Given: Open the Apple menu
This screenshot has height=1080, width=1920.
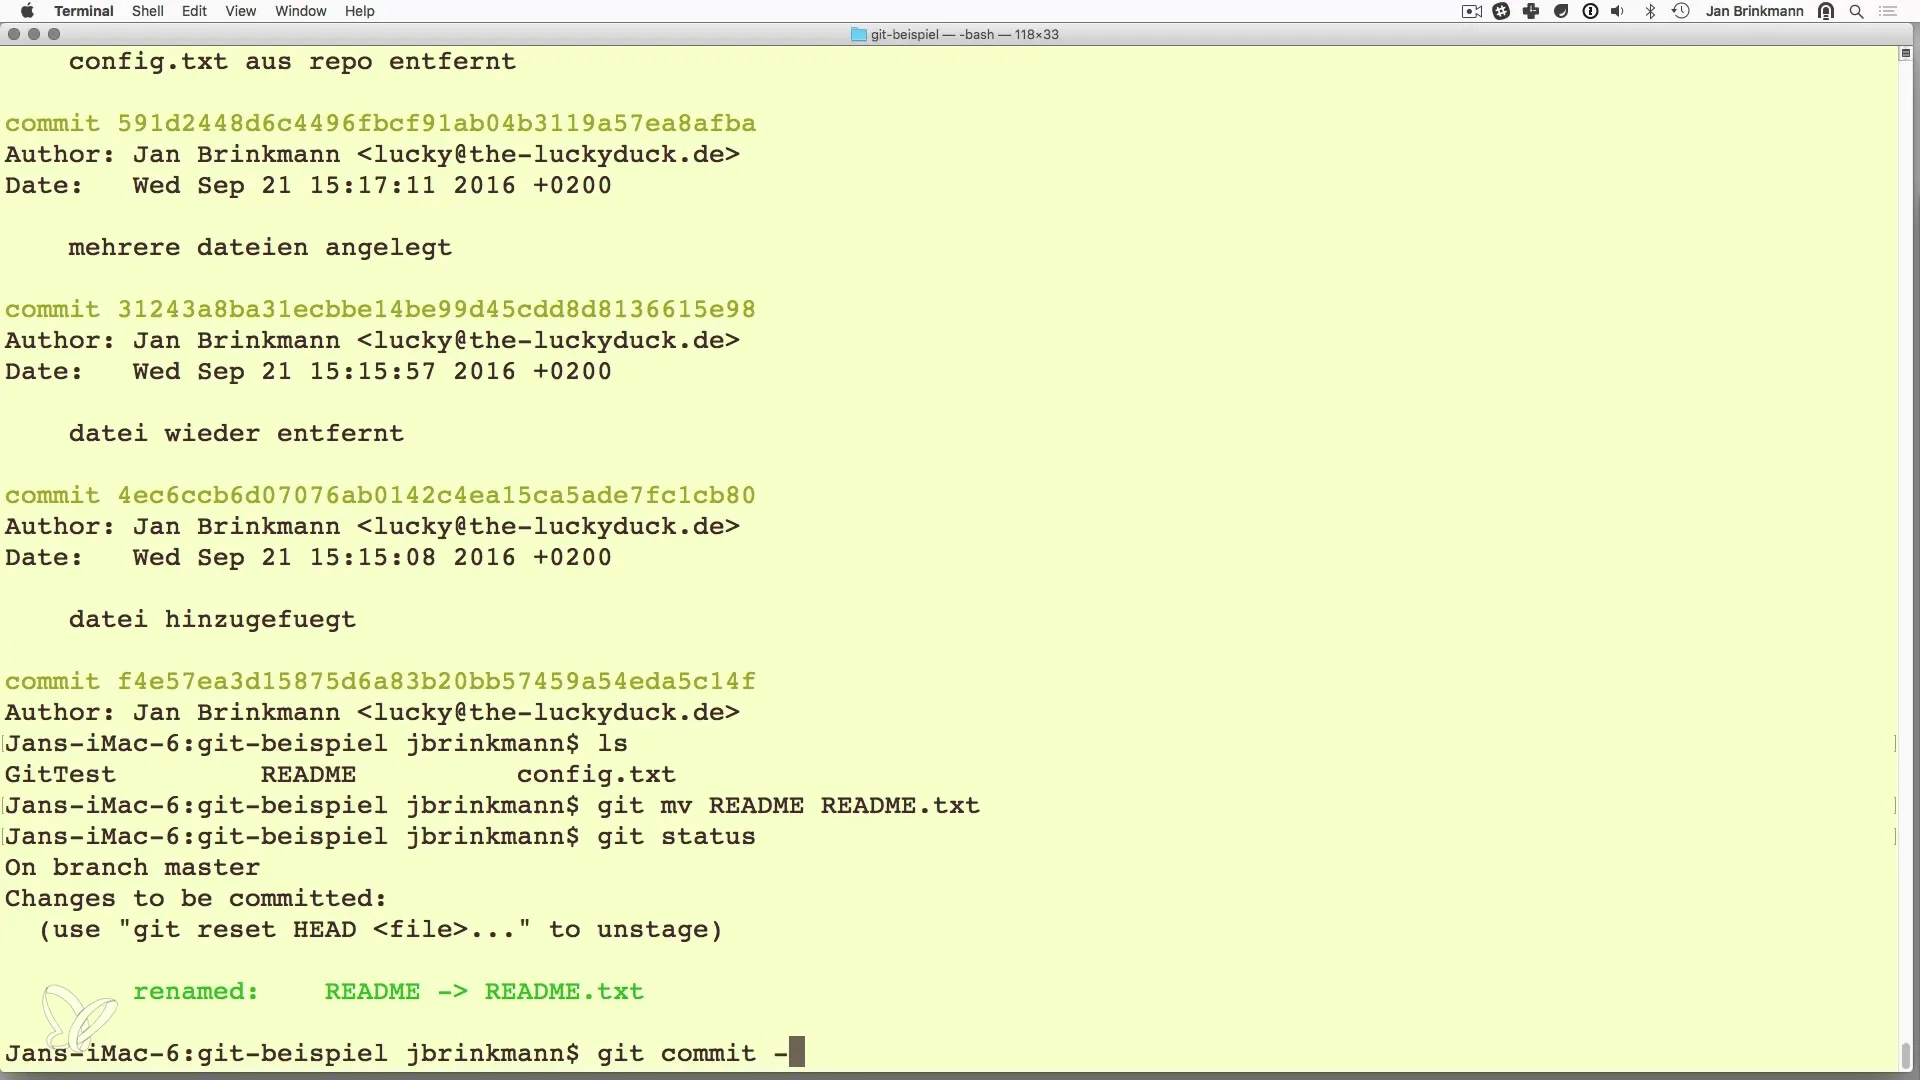Looking at the screenshot, I should (27, 11).
